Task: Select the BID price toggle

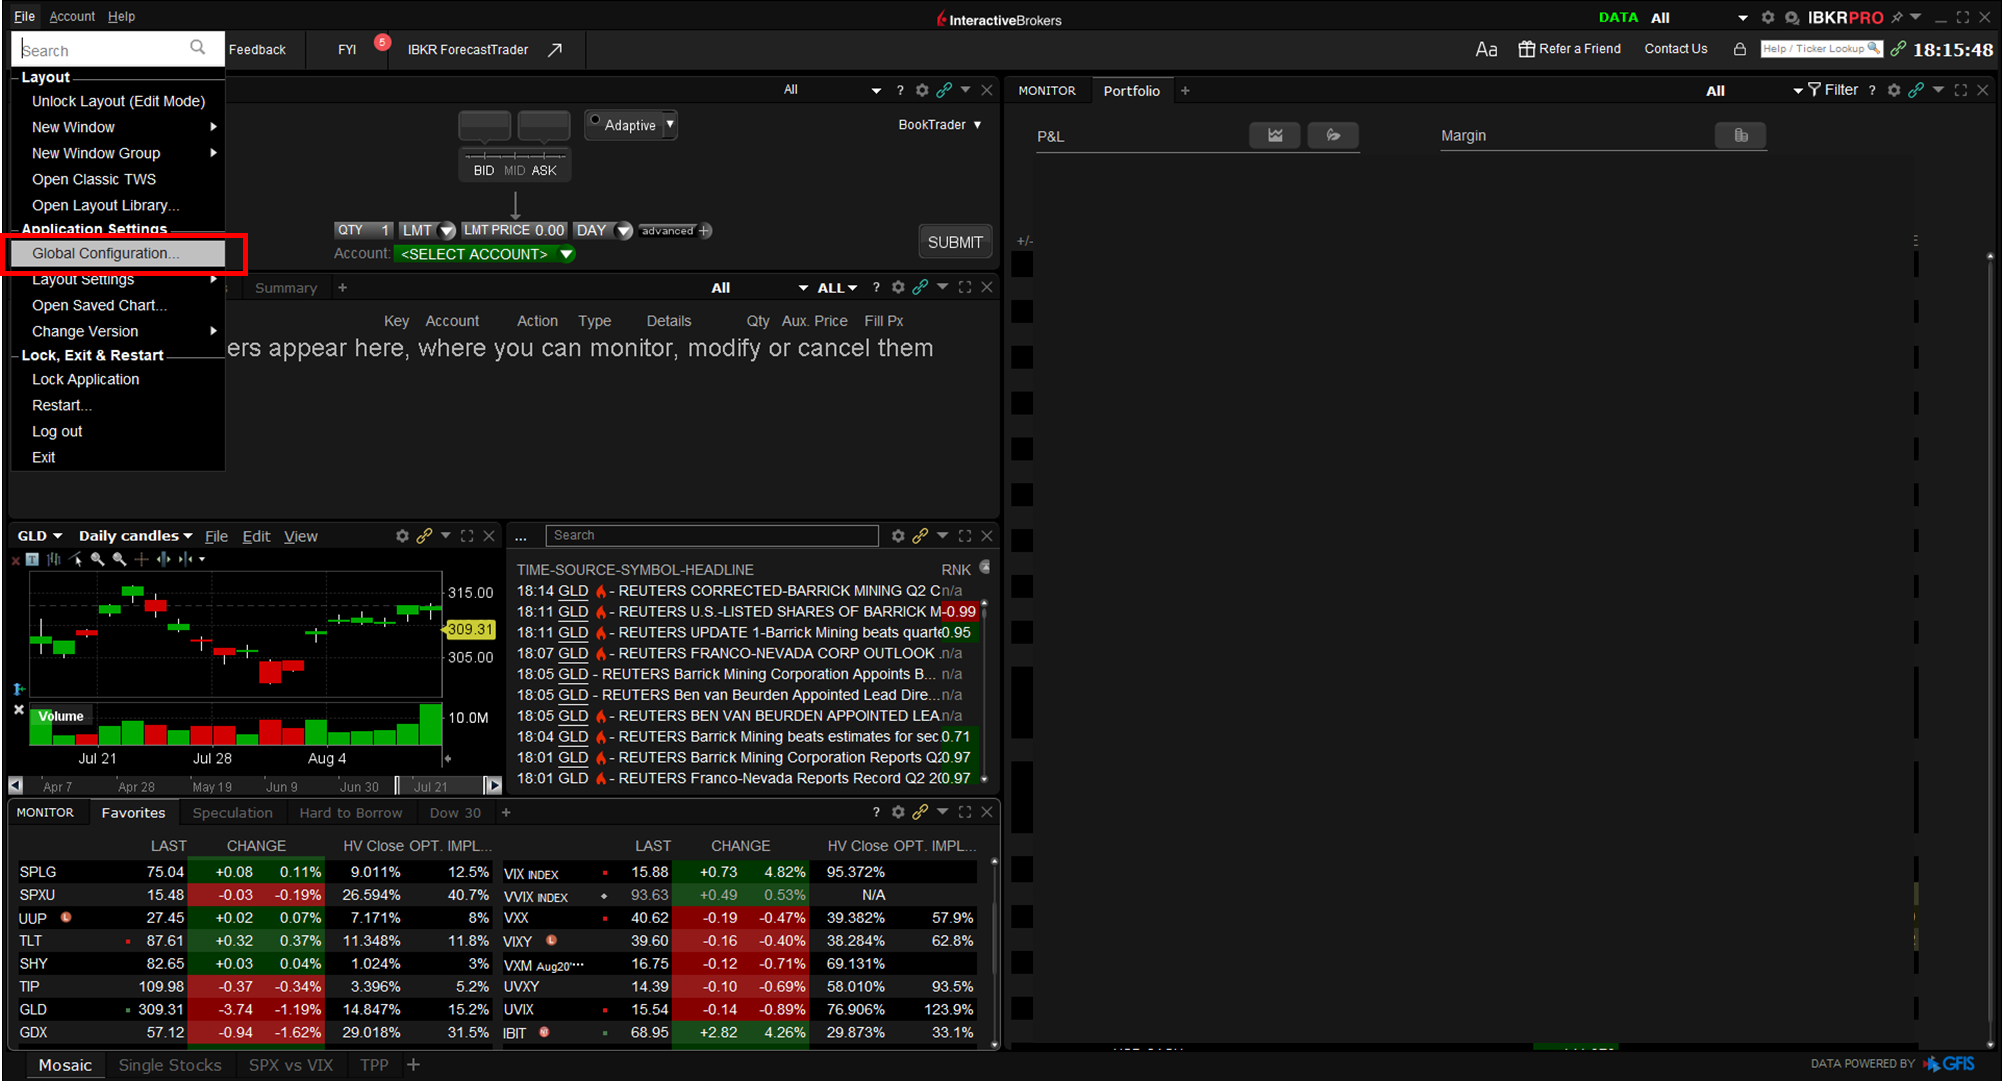Action: click(484, 170)
